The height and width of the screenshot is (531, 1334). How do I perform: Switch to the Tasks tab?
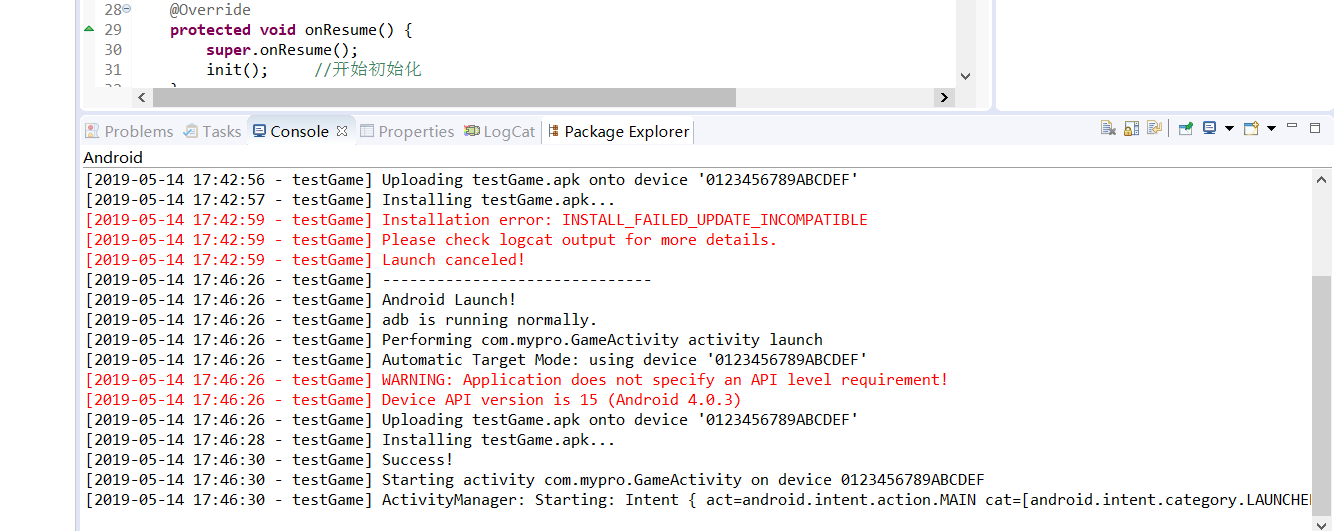tap(212, 131)
